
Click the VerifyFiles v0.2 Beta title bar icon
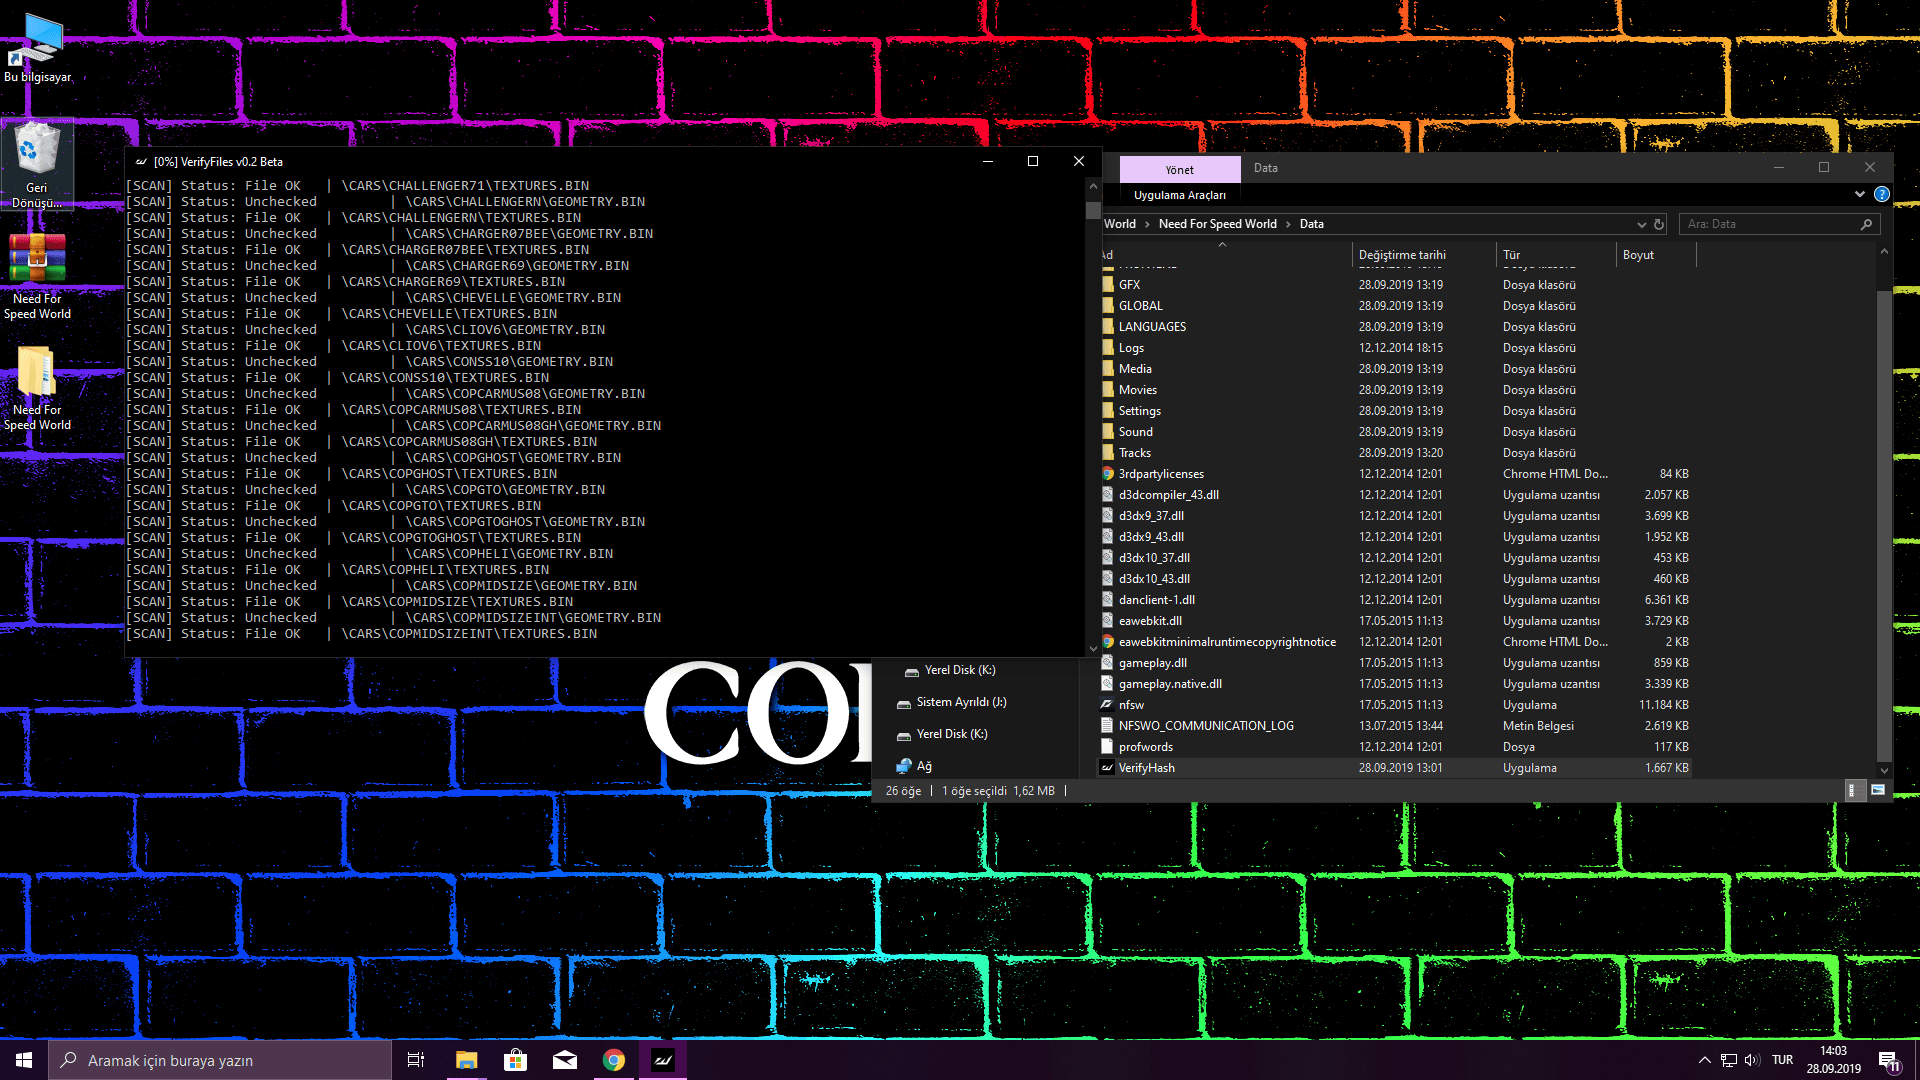[141, 161]
